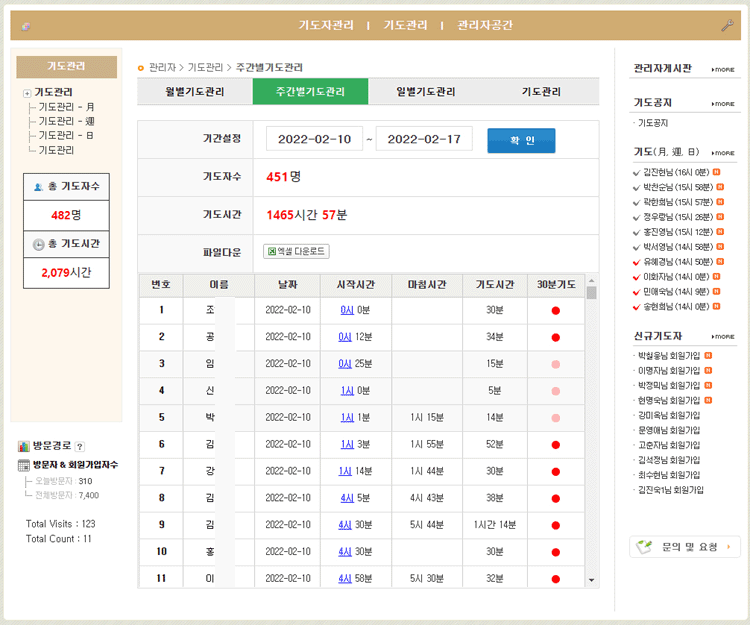Screen dimensions: 750x625
Task: Open the 관리자공간 top menu
Action: click(485, 25)
